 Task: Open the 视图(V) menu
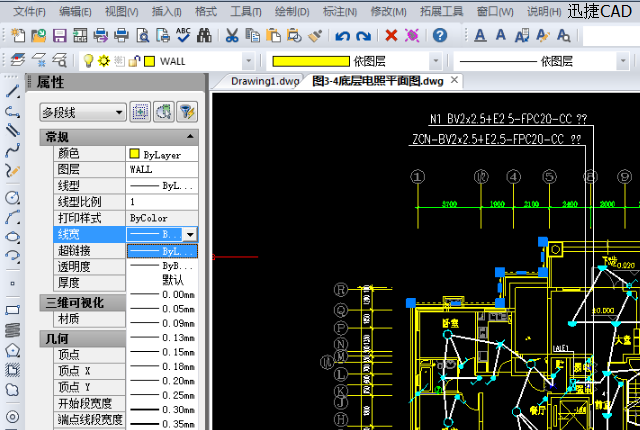(x=122, y=11)
